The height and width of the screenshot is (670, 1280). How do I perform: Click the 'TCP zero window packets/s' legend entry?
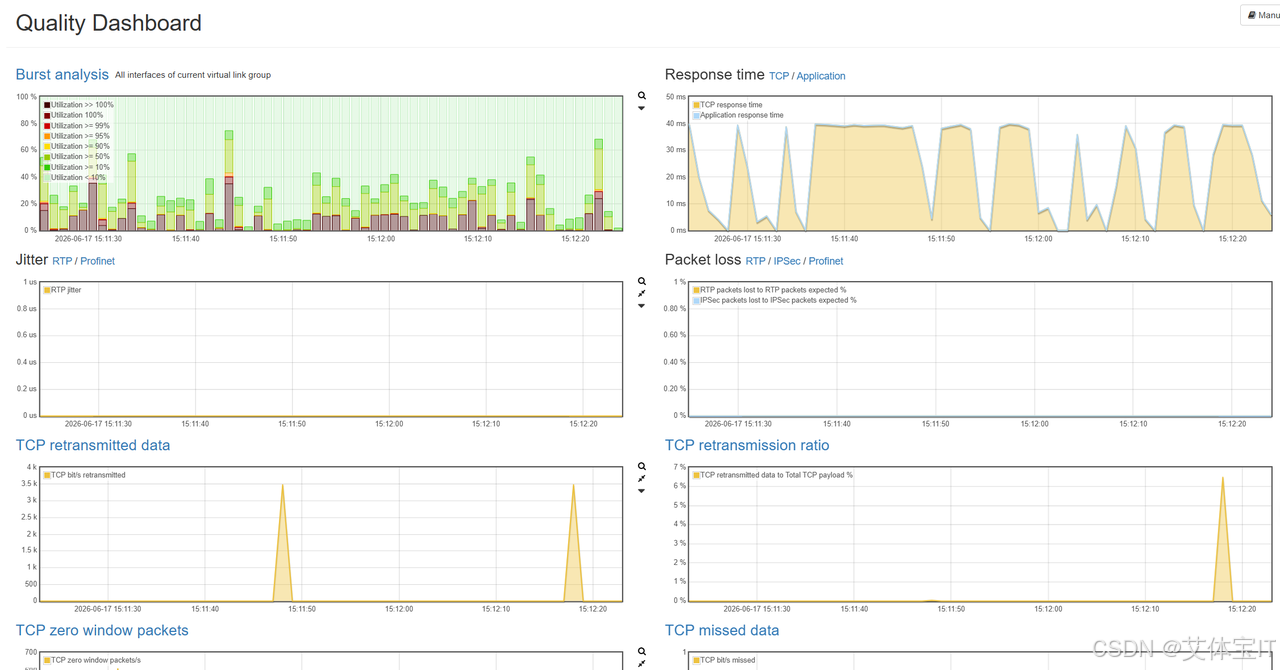92,660
